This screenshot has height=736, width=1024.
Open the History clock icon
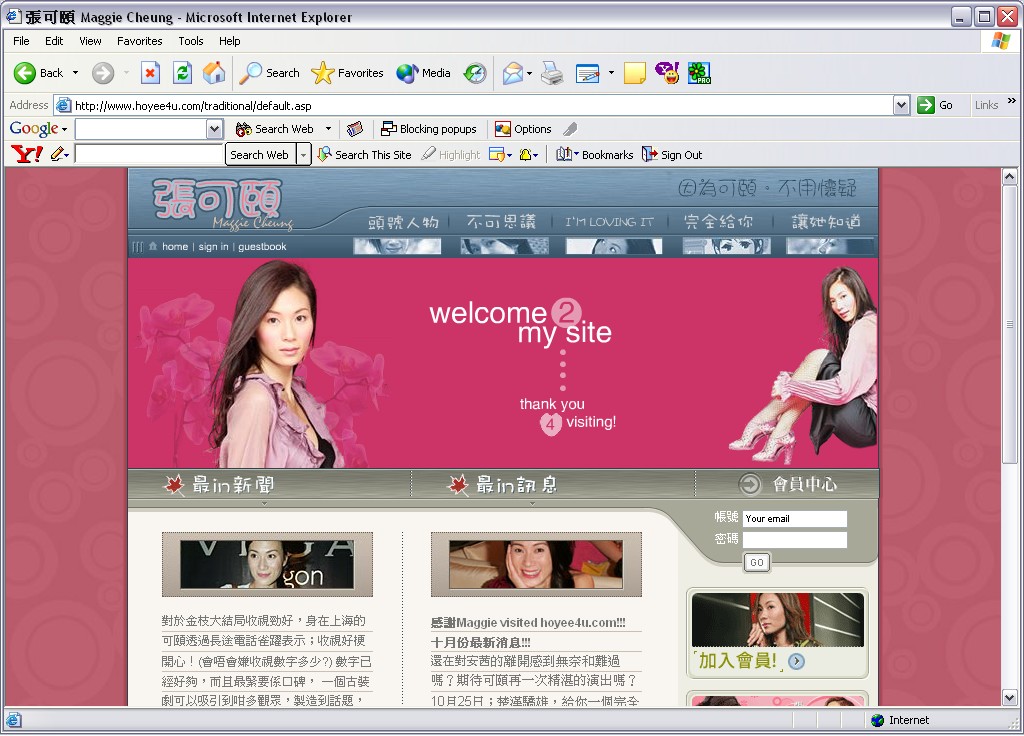coord(475,73)
